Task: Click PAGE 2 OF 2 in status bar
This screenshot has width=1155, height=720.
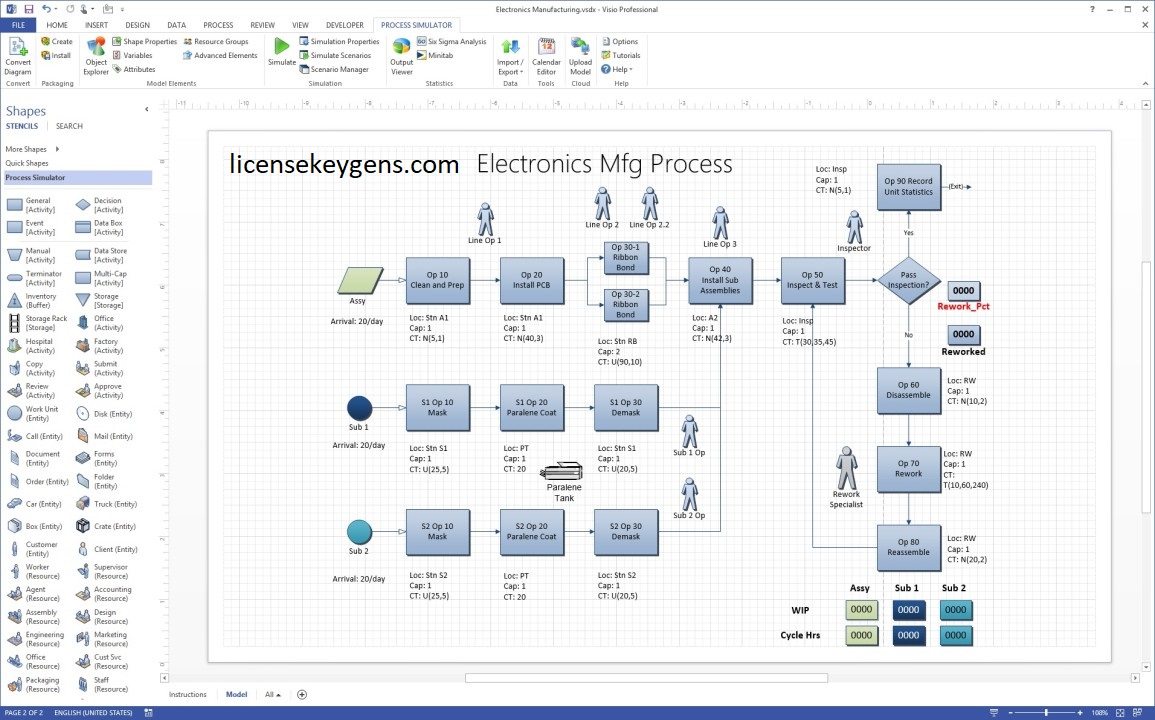Action: pyautogui.click(x=24, y=713)
